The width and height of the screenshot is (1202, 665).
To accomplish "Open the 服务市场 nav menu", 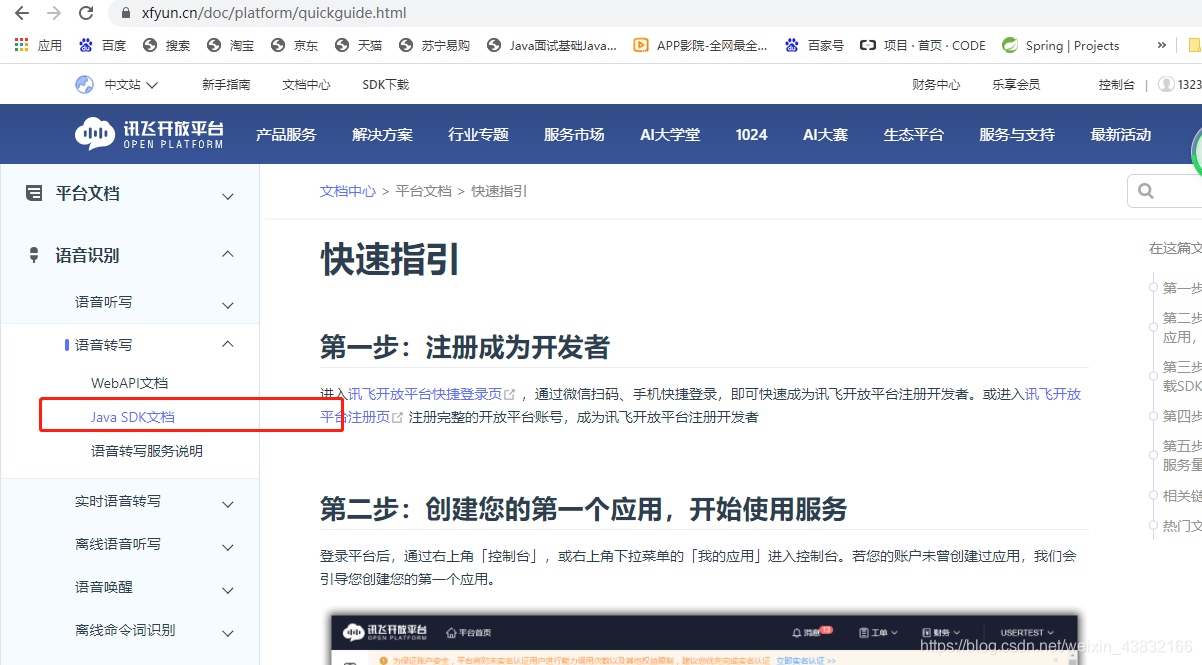I will click(x=574, y=134).
